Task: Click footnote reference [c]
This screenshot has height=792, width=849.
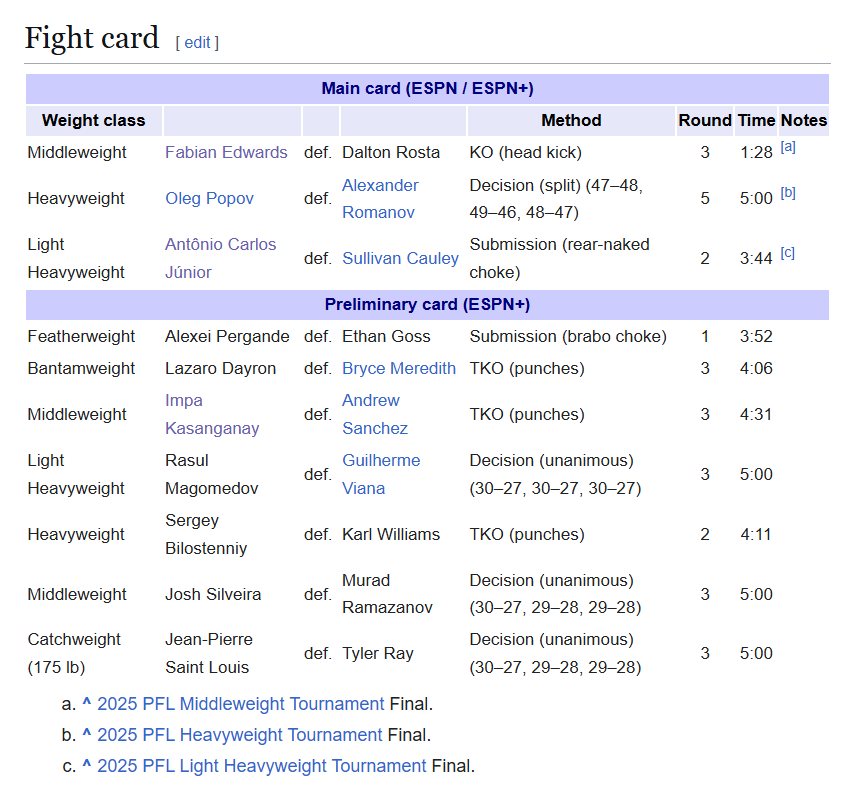Action: pyautogui.click(x=788, y=253)
